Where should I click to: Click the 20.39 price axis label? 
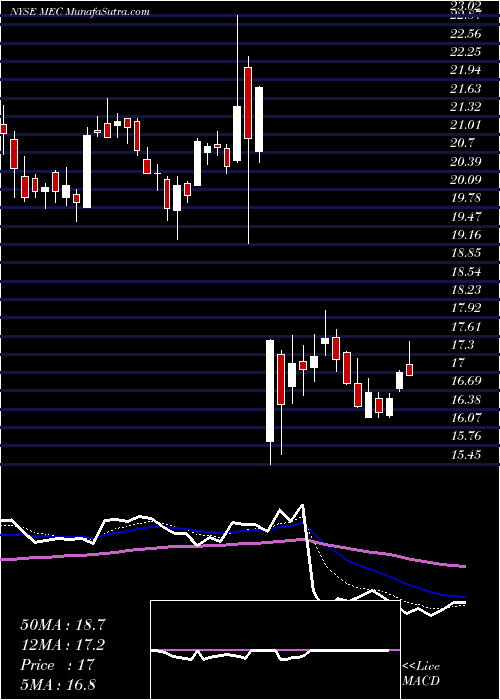coord(466,162)
